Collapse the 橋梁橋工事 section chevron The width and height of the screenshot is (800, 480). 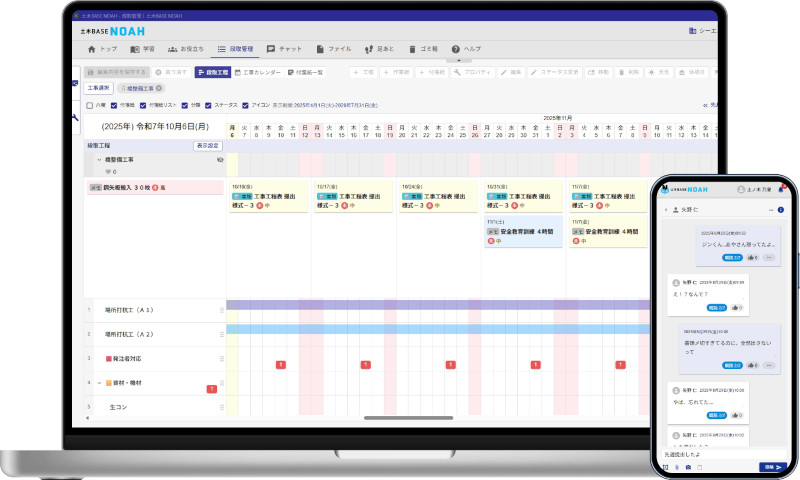tap(99, 159)
